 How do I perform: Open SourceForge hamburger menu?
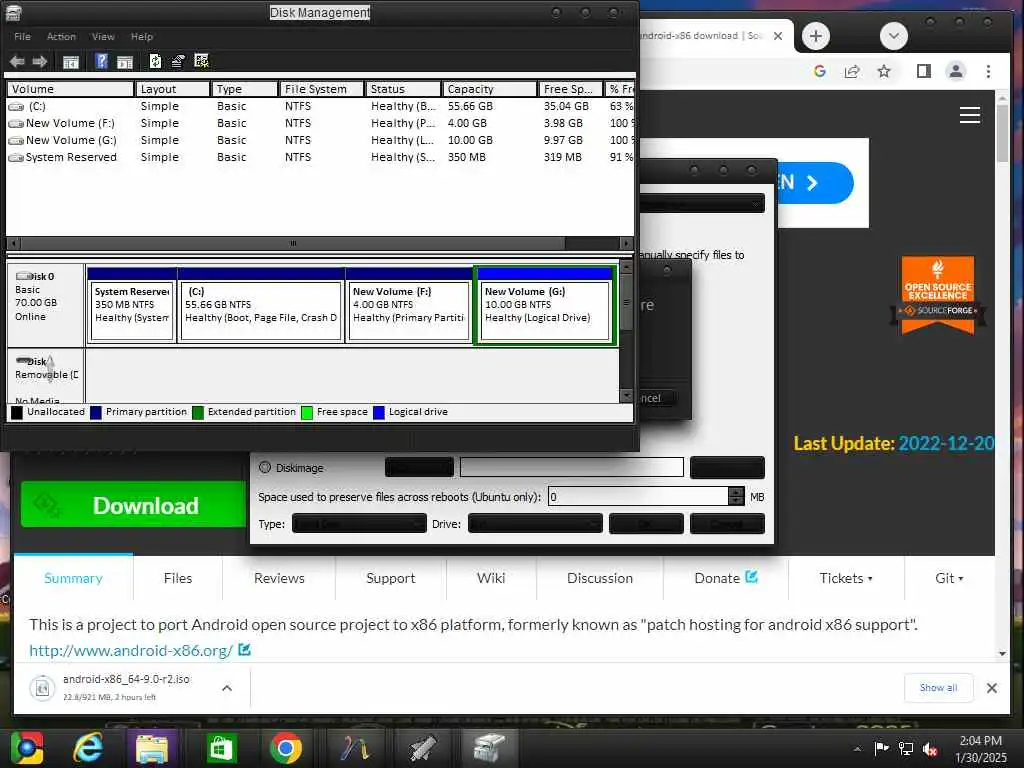tap(970, 115)
